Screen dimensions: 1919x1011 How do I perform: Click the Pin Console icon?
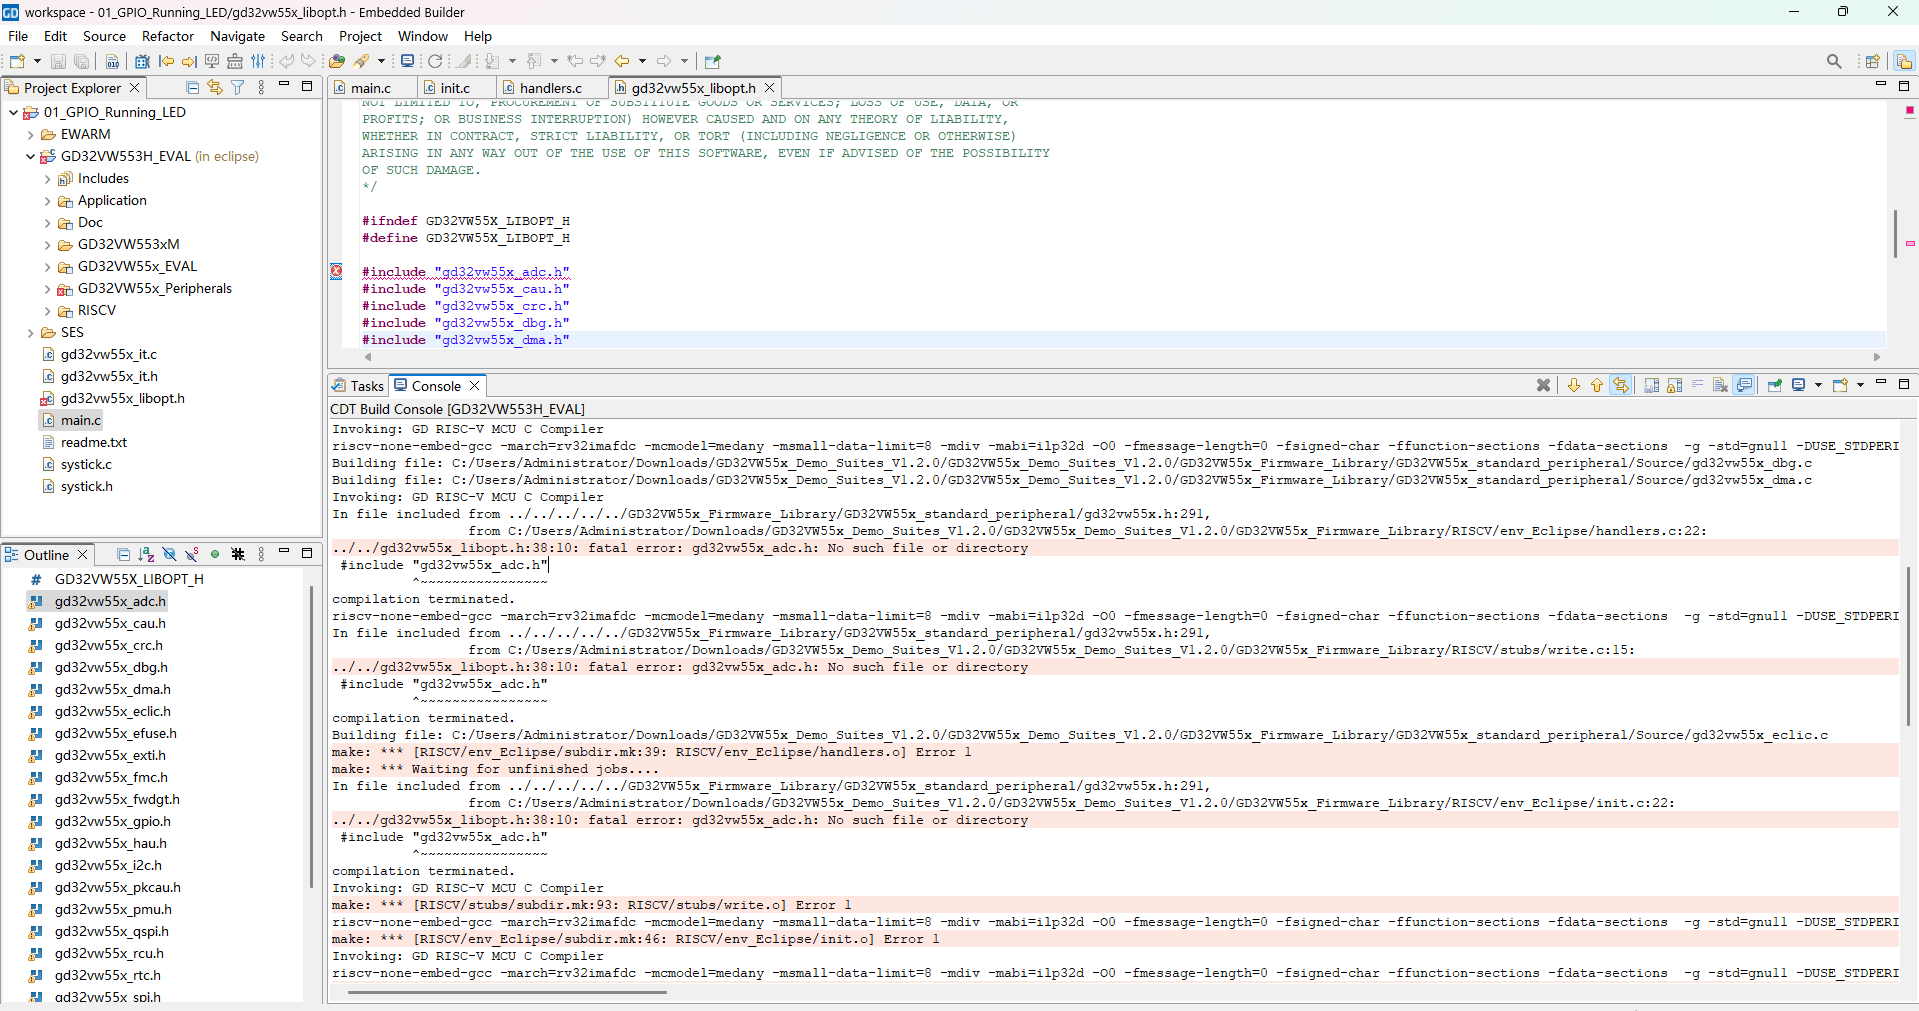[x=1774, y=385]
